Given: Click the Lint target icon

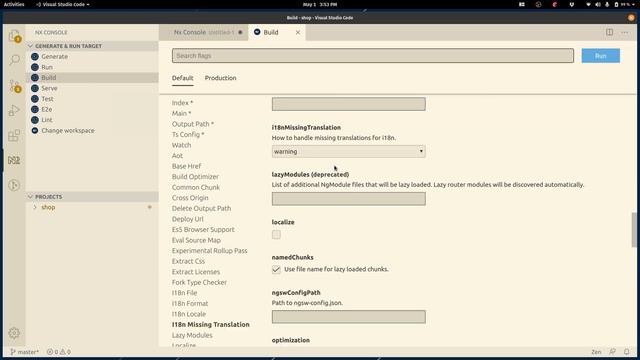Looking at the screenshot, I should 35,120.
